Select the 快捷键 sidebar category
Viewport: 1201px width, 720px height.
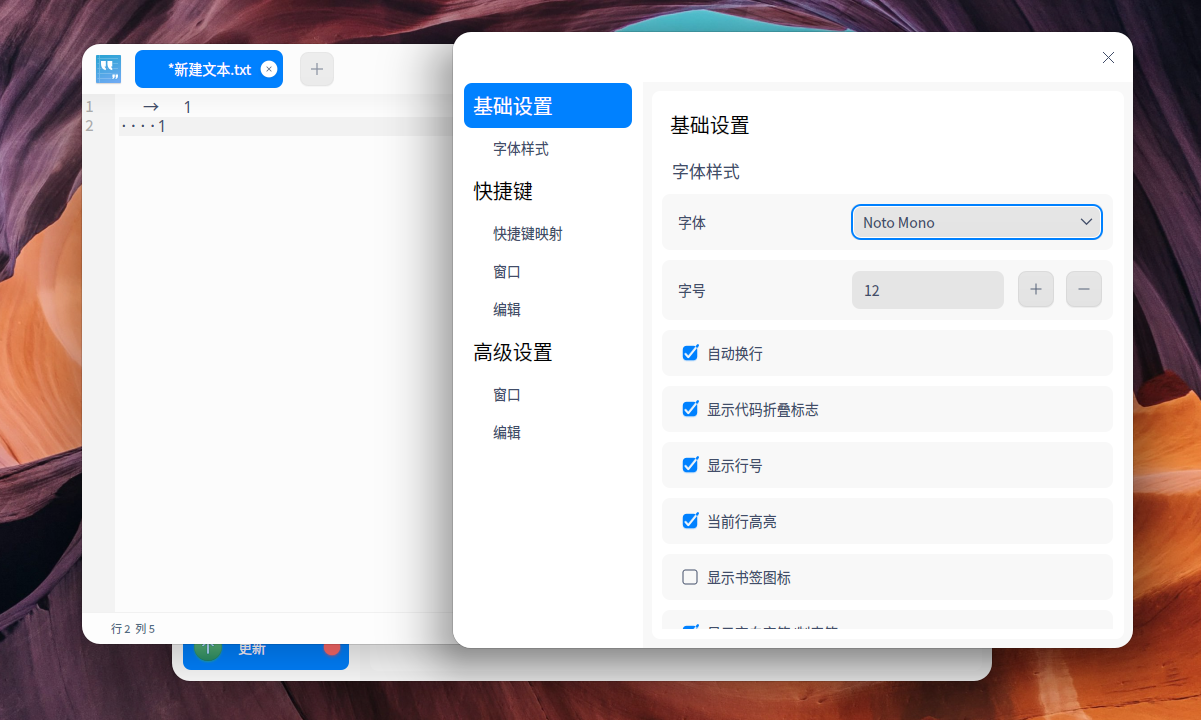pos(503,191)
